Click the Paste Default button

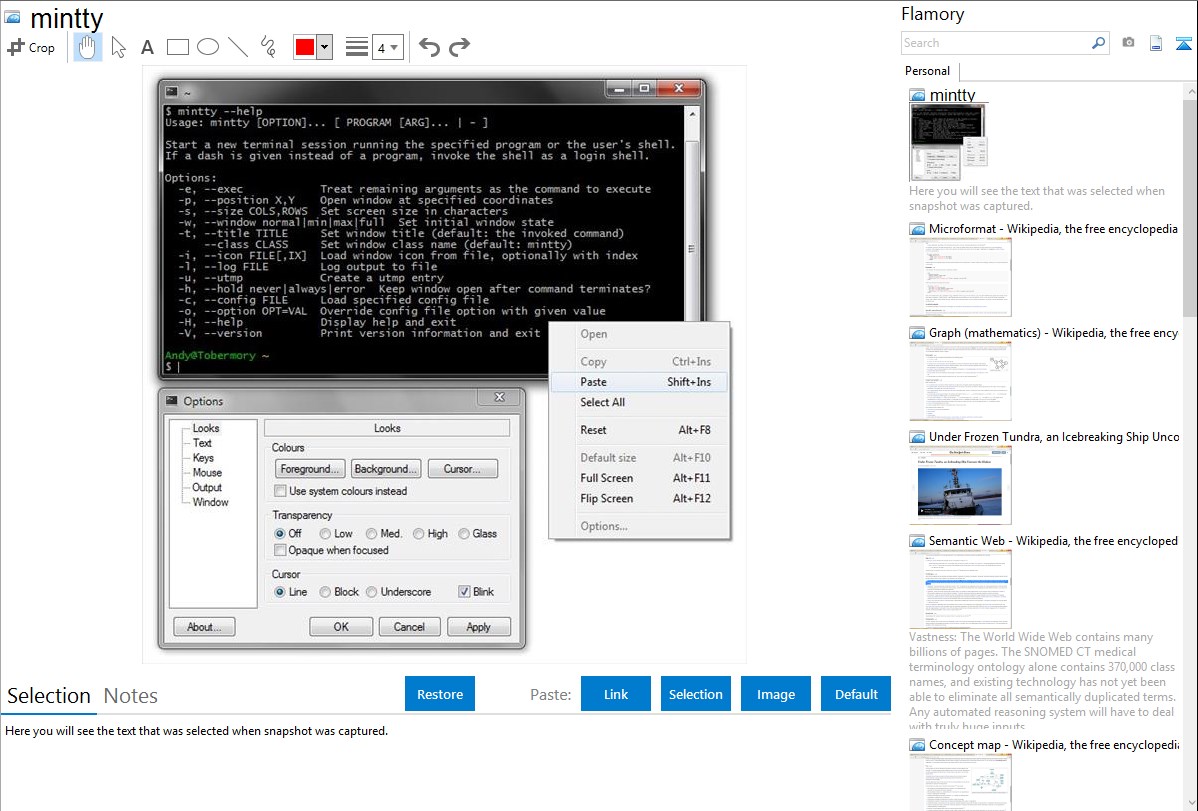tap(856, 693)
